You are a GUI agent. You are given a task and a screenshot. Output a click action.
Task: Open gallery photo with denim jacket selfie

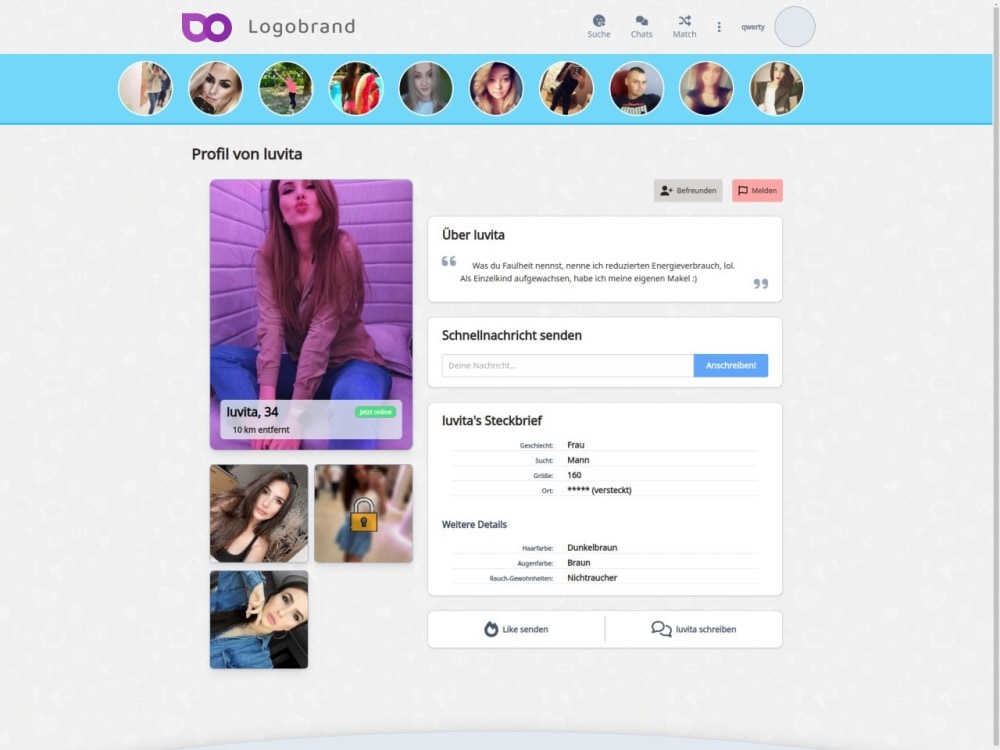click(259, 619)
